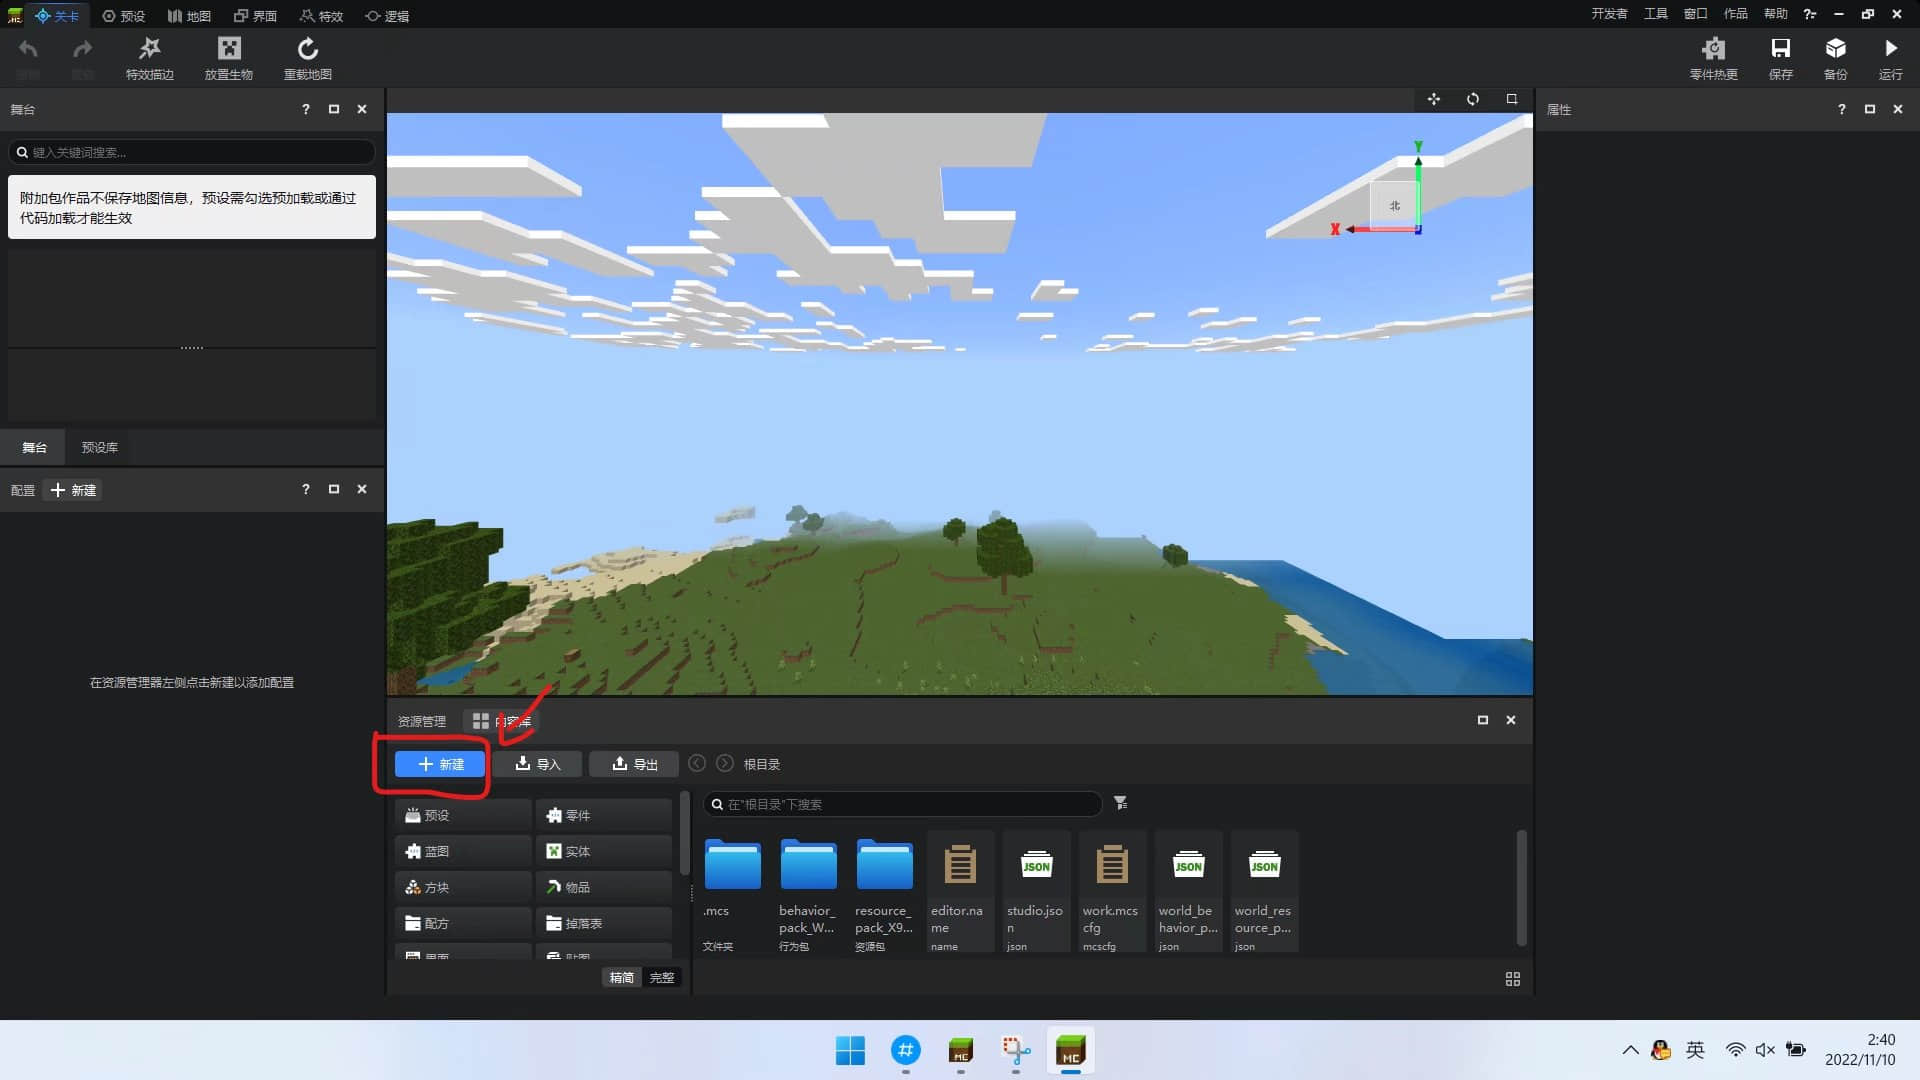Open Windows Start menu on the taskbar
The height and width of the screenshot is (1080, 1920).
coord(850,1051)
